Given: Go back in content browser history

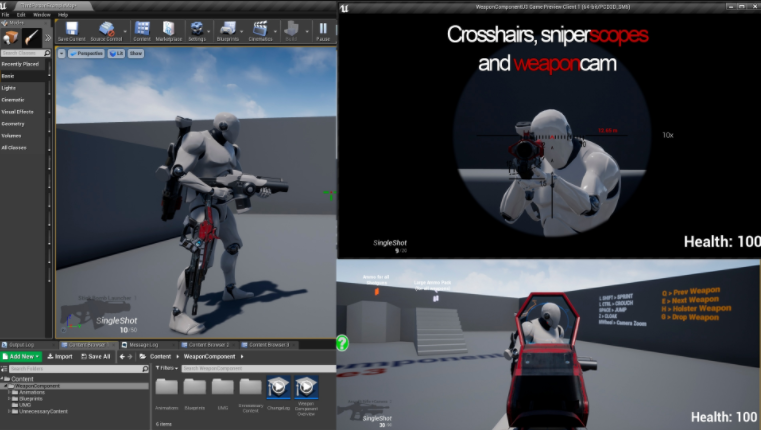Looking at the screenshot, I should pos(122,357).
